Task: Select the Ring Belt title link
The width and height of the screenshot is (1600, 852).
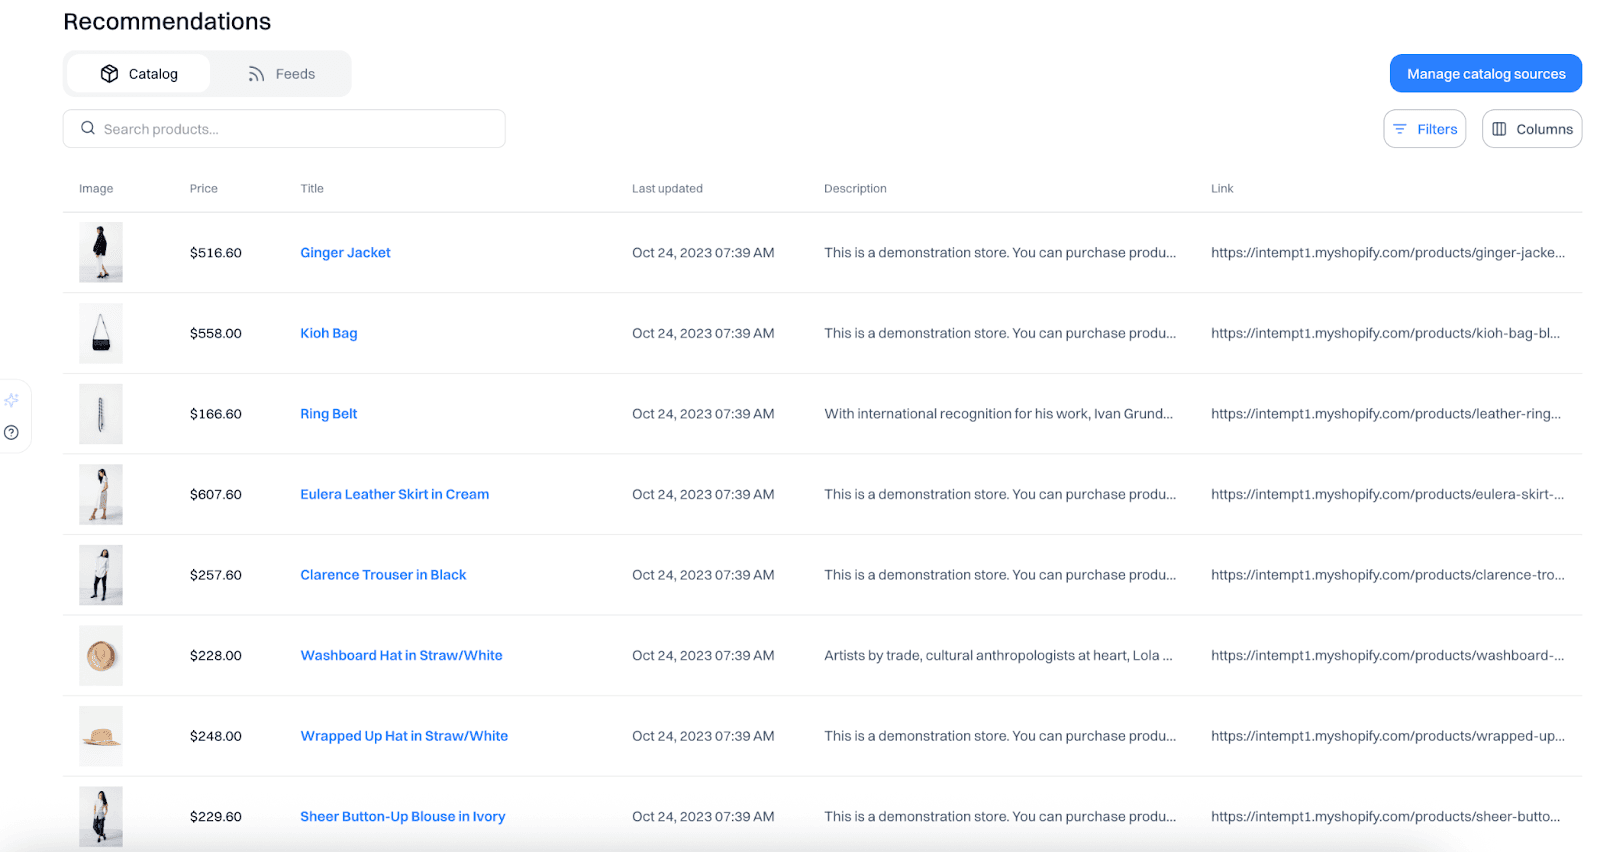Action: point(328,414)
